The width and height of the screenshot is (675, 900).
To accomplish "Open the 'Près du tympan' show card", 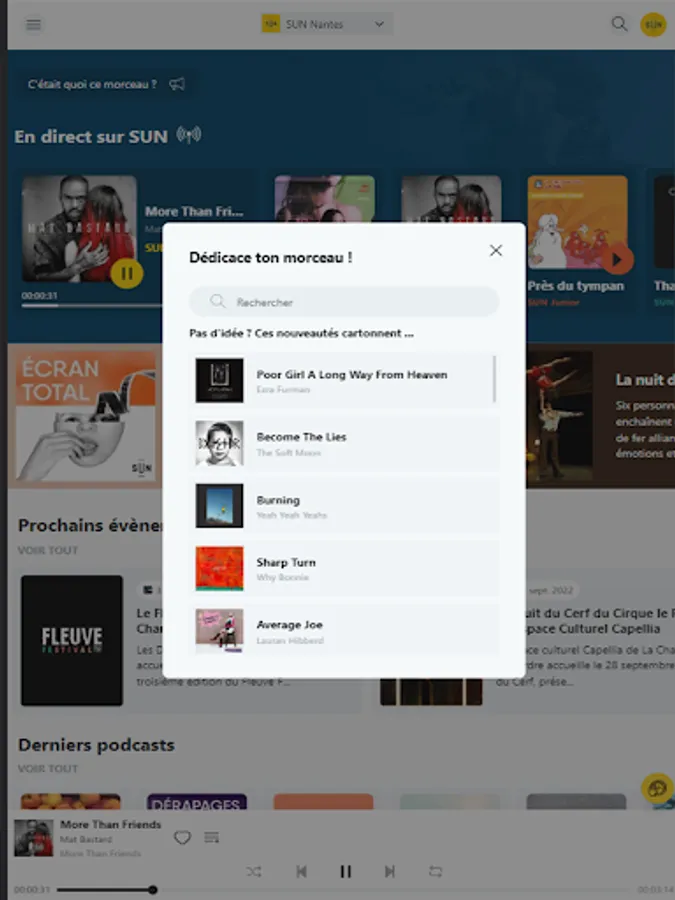I will point(577,241).
